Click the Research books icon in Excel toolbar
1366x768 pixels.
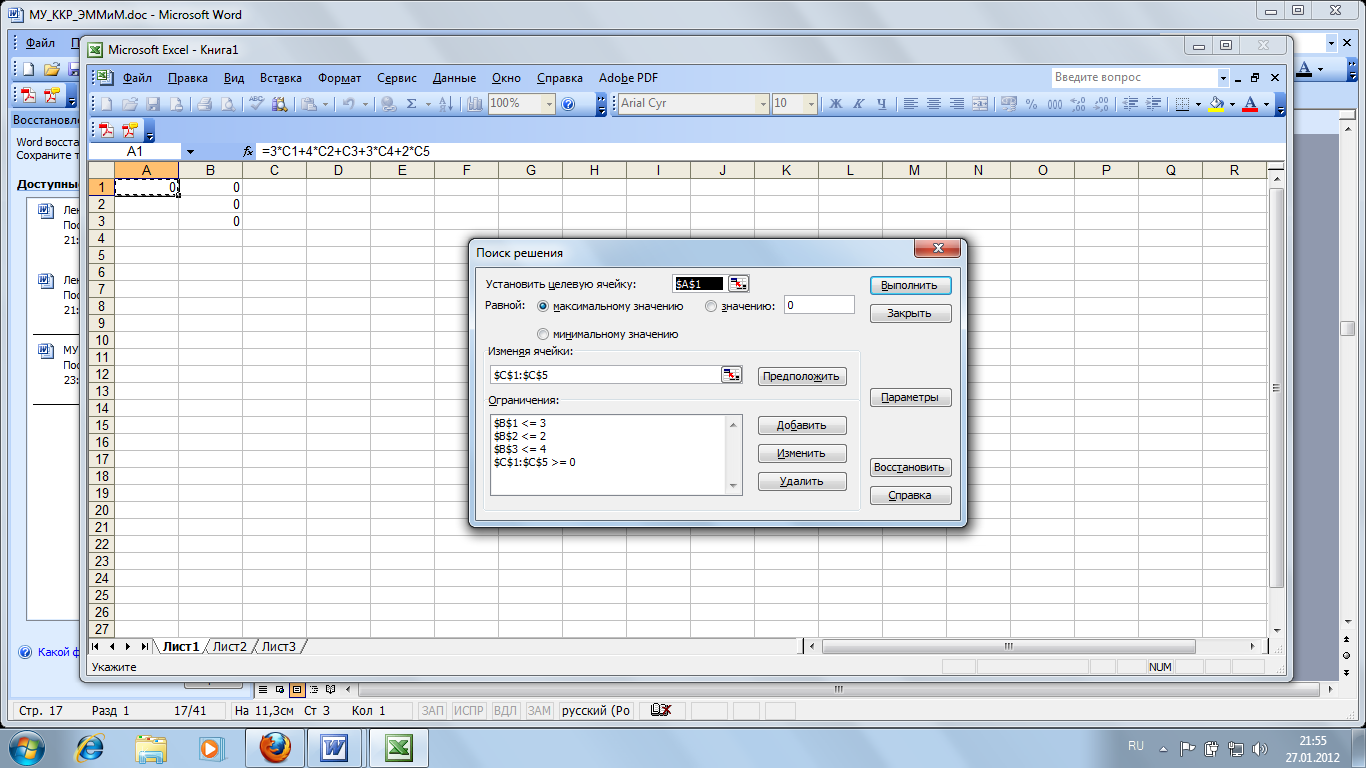tap(280, 103)
